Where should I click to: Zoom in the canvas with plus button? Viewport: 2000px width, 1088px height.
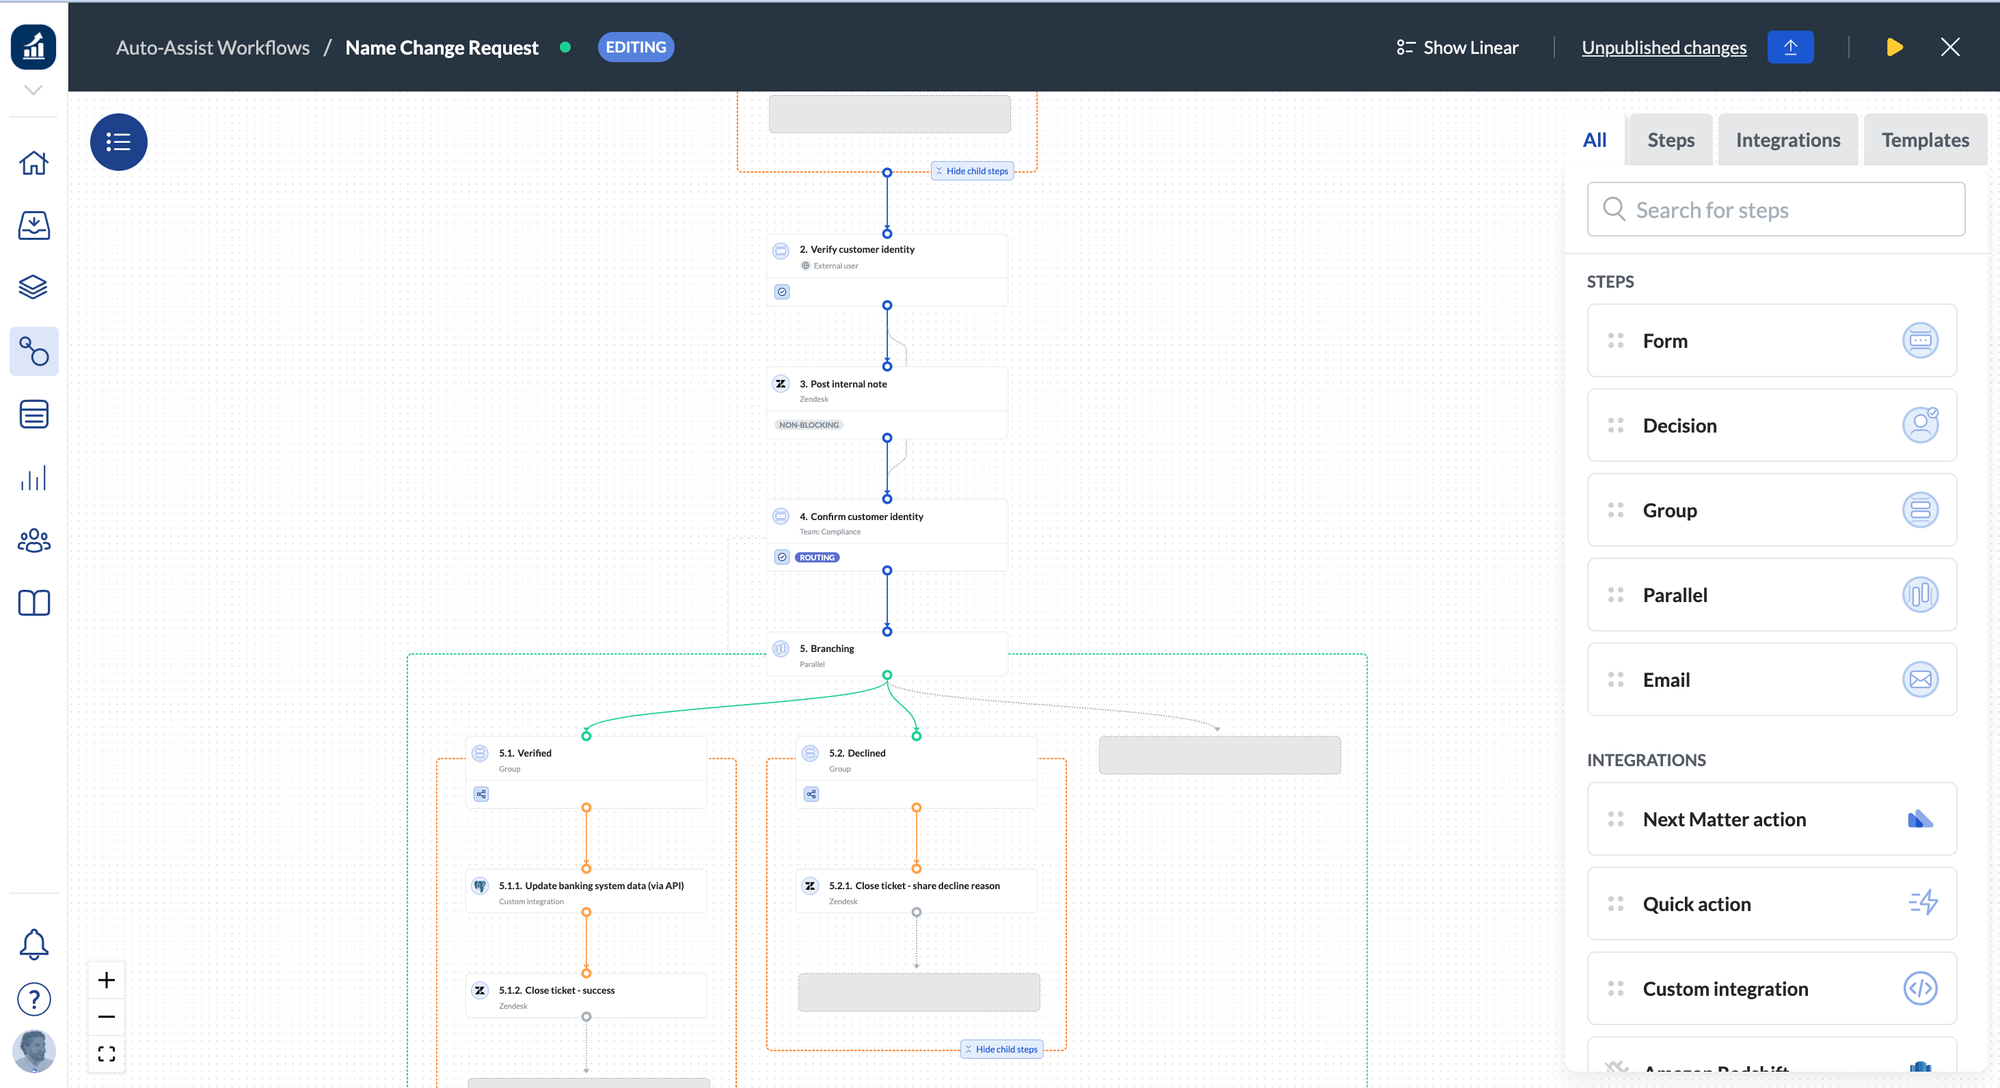click(107, 980)
